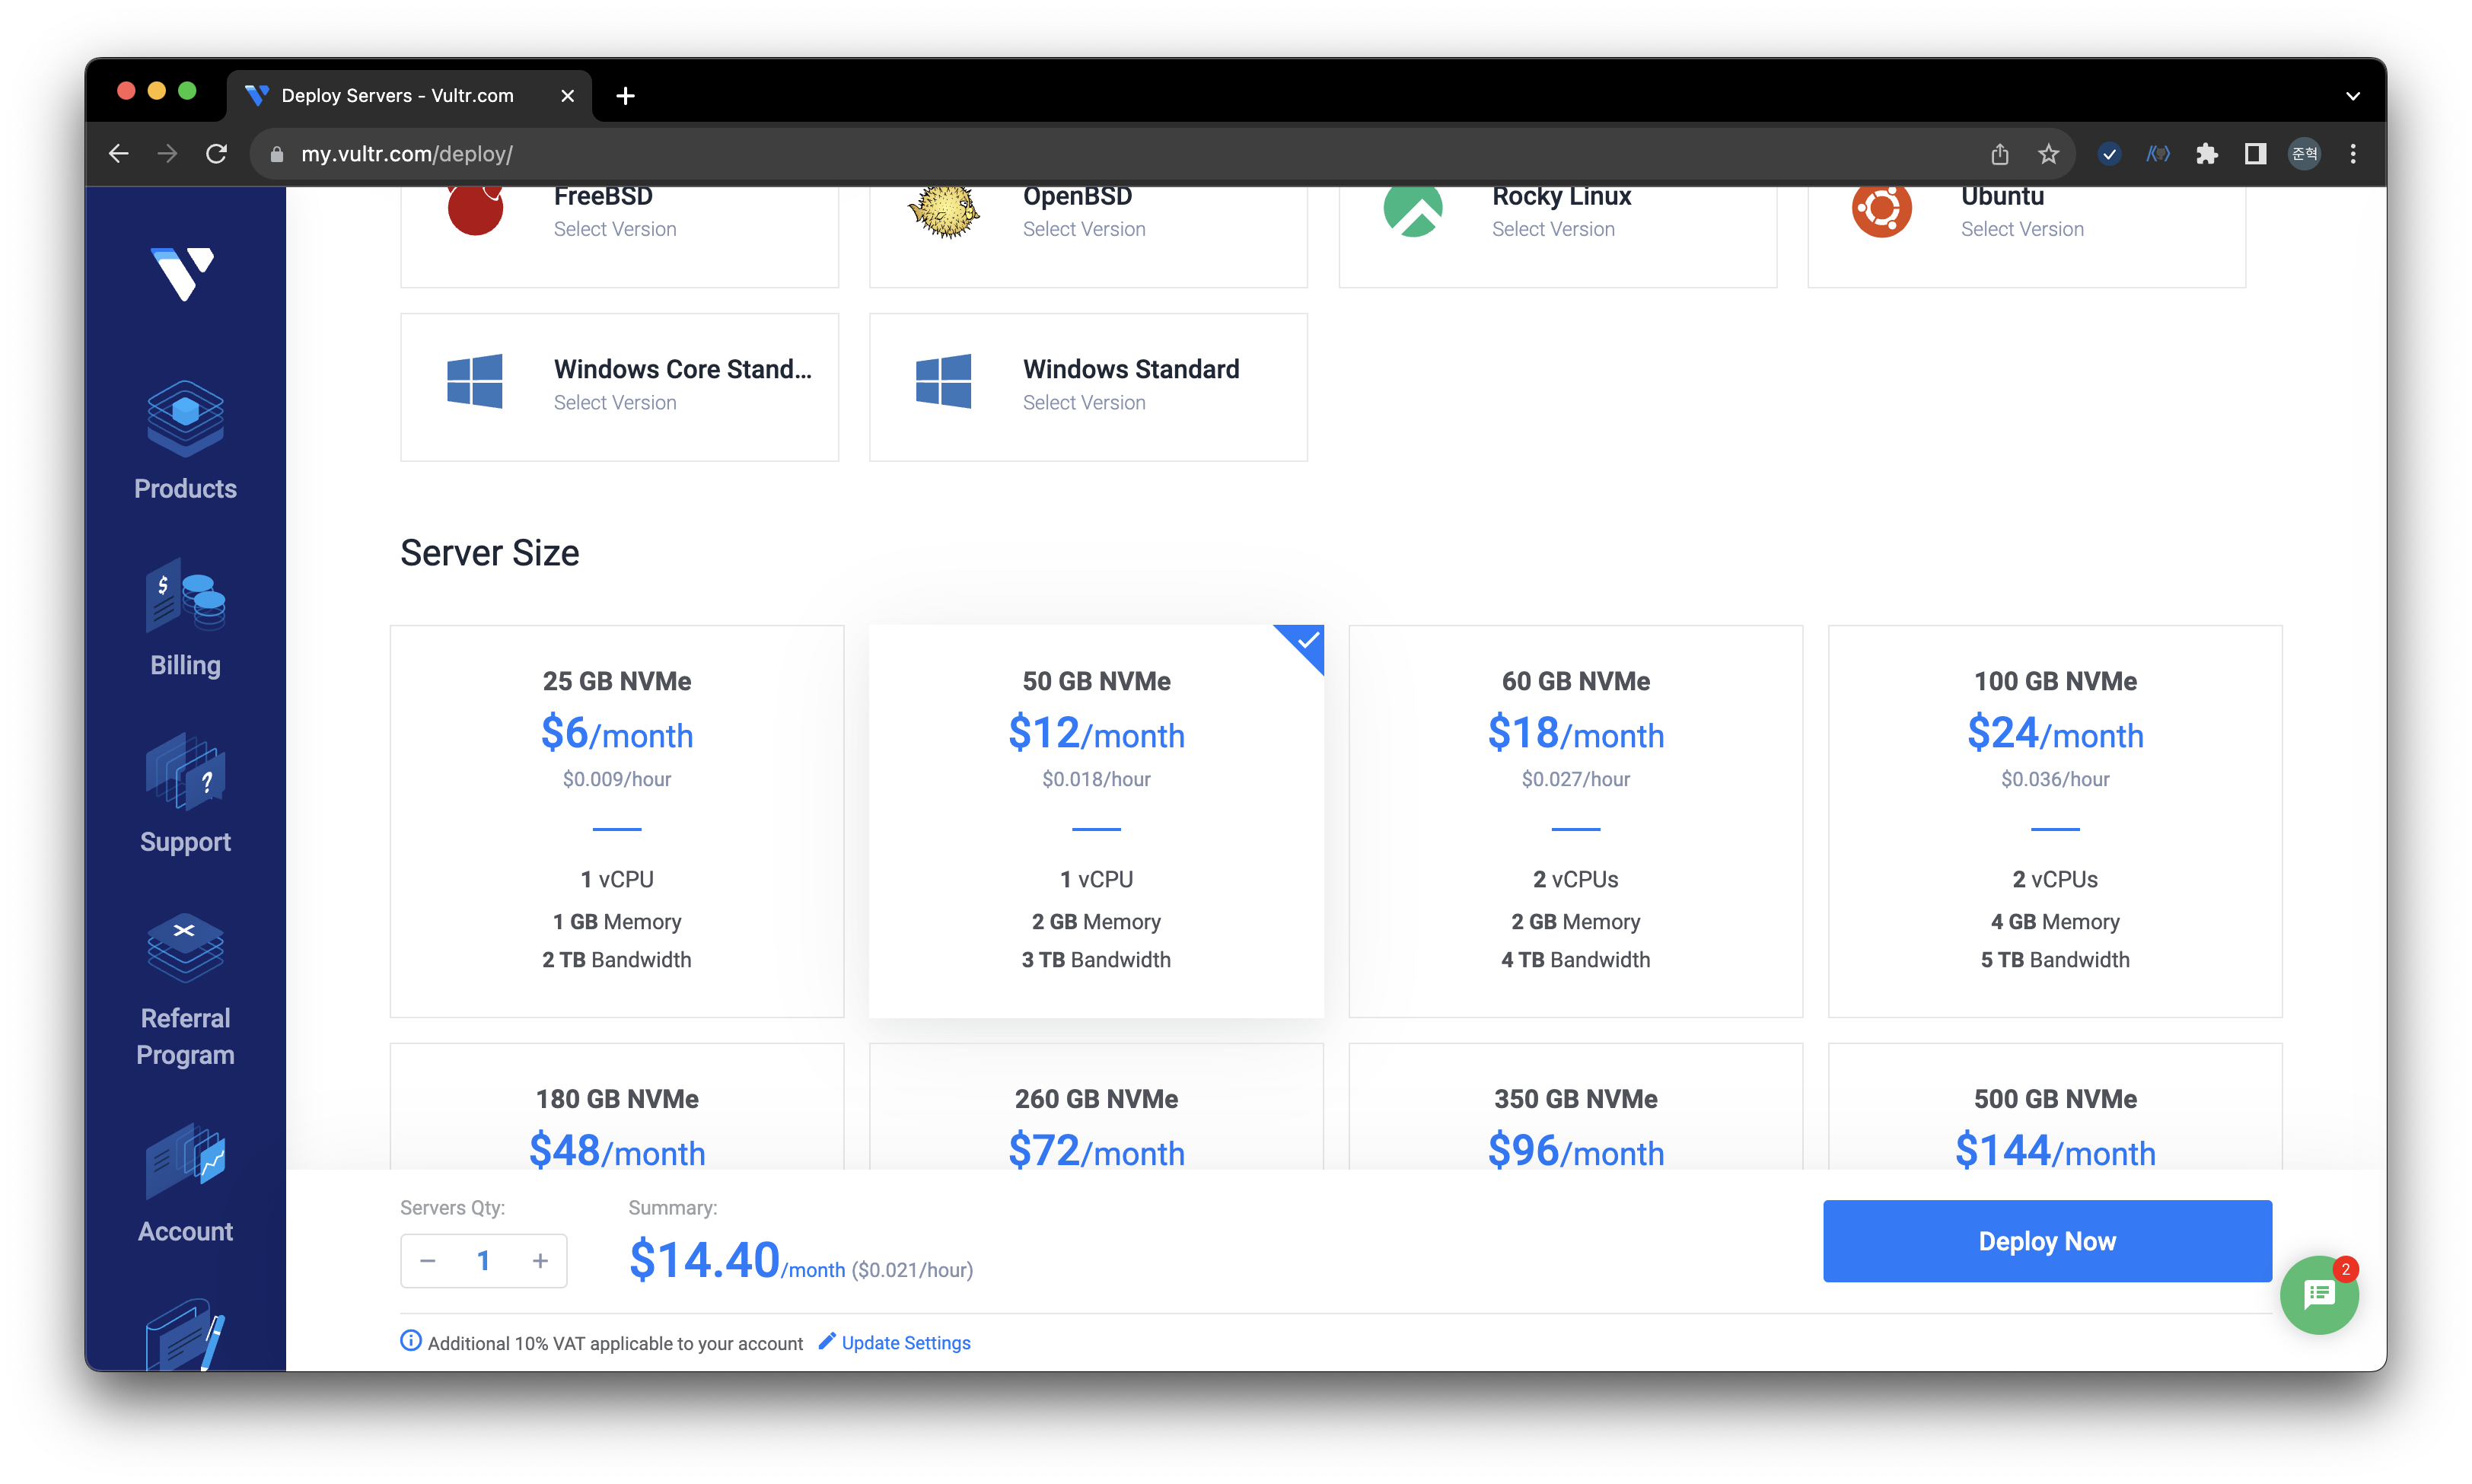
Task: Reload the Vultr deploy page
Action: (216, 154)
